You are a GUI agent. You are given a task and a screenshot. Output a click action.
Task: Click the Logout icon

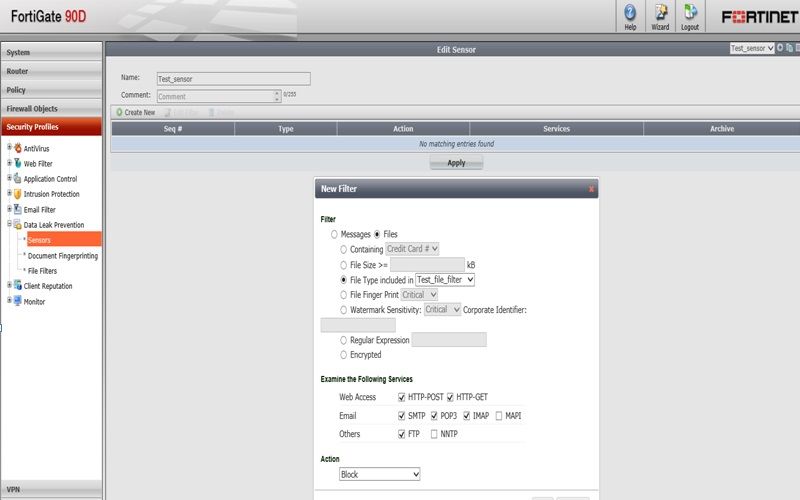tap(690, 12)
